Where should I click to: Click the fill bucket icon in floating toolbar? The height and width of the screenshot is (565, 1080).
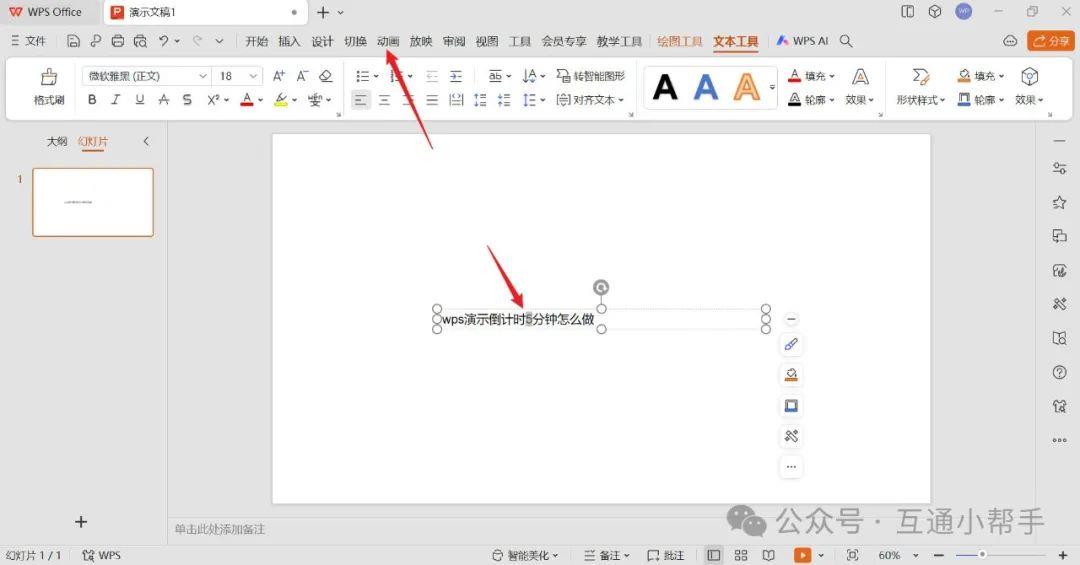[791, 375]
